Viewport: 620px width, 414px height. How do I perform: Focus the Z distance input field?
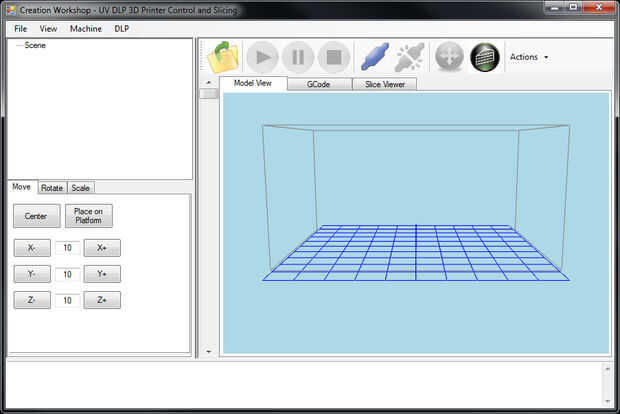click(x=67, y=300)
